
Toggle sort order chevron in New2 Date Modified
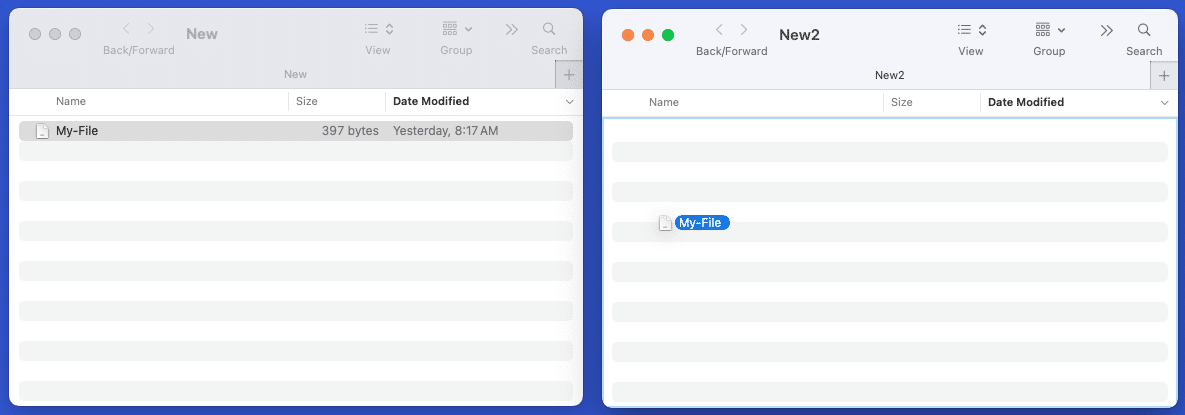(1164, 103)
